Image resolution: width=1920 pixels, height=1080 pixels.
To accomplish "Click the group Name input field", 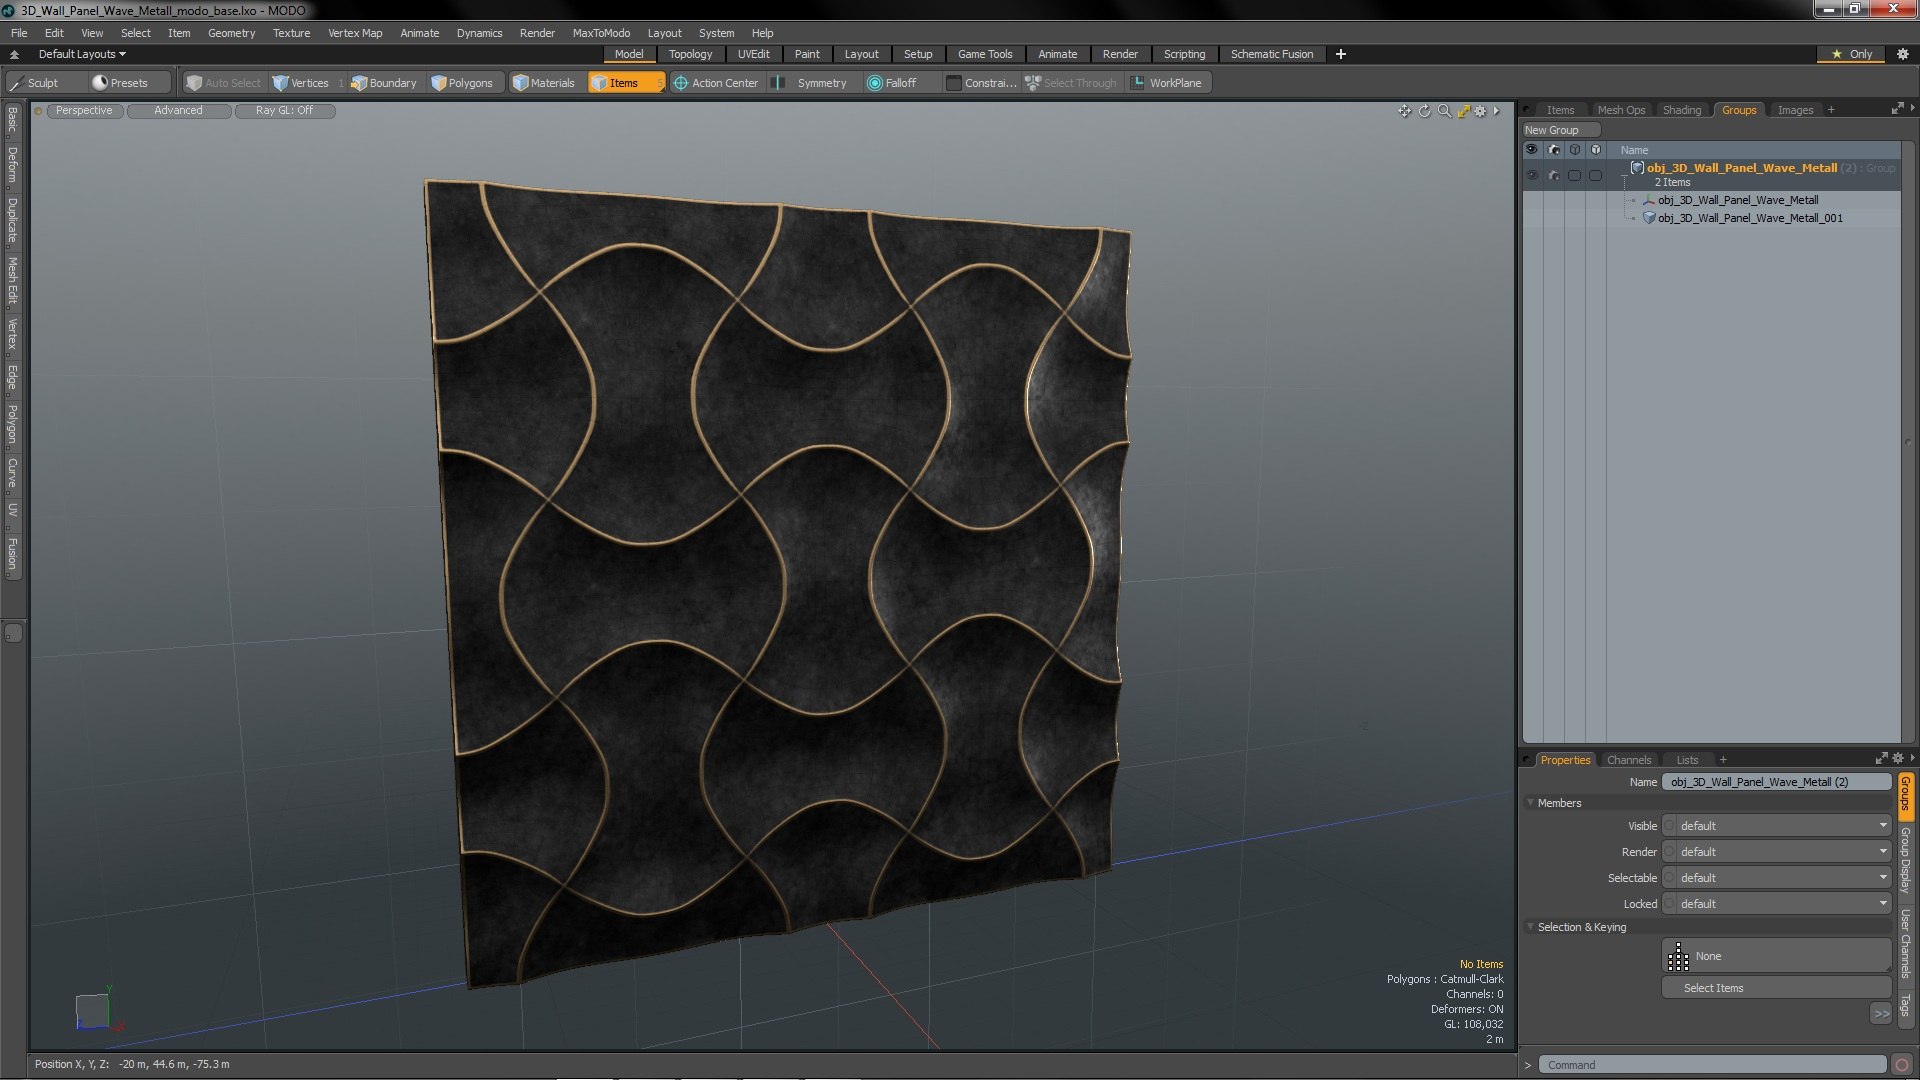I will [1776, 782].
